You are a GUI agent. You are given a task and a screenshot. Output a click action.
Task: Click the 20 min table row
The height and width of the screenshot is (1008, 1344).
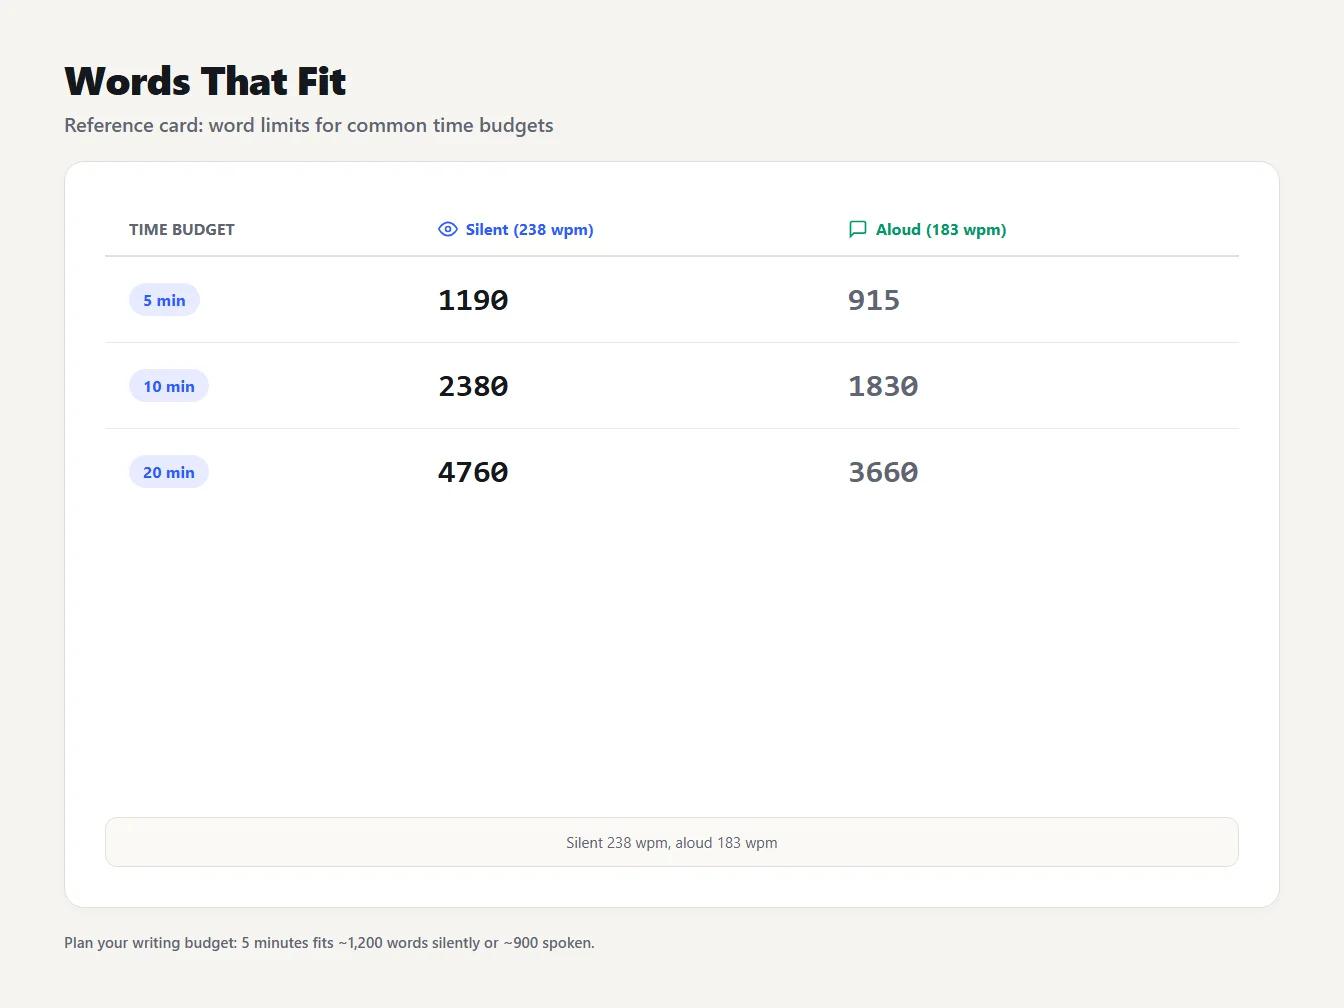(x=672, y=472)
